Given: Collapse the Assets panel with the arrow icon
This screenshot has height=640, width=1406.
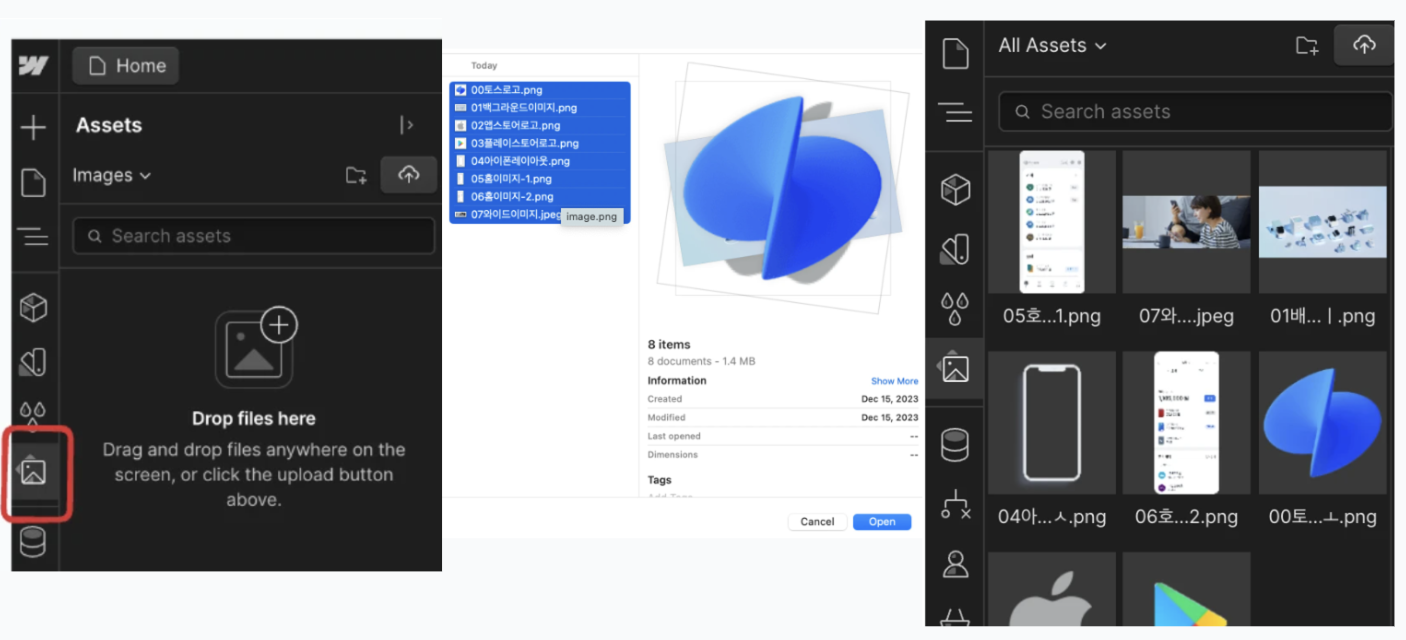Looking at the screenshot, I should pos(406,125).
